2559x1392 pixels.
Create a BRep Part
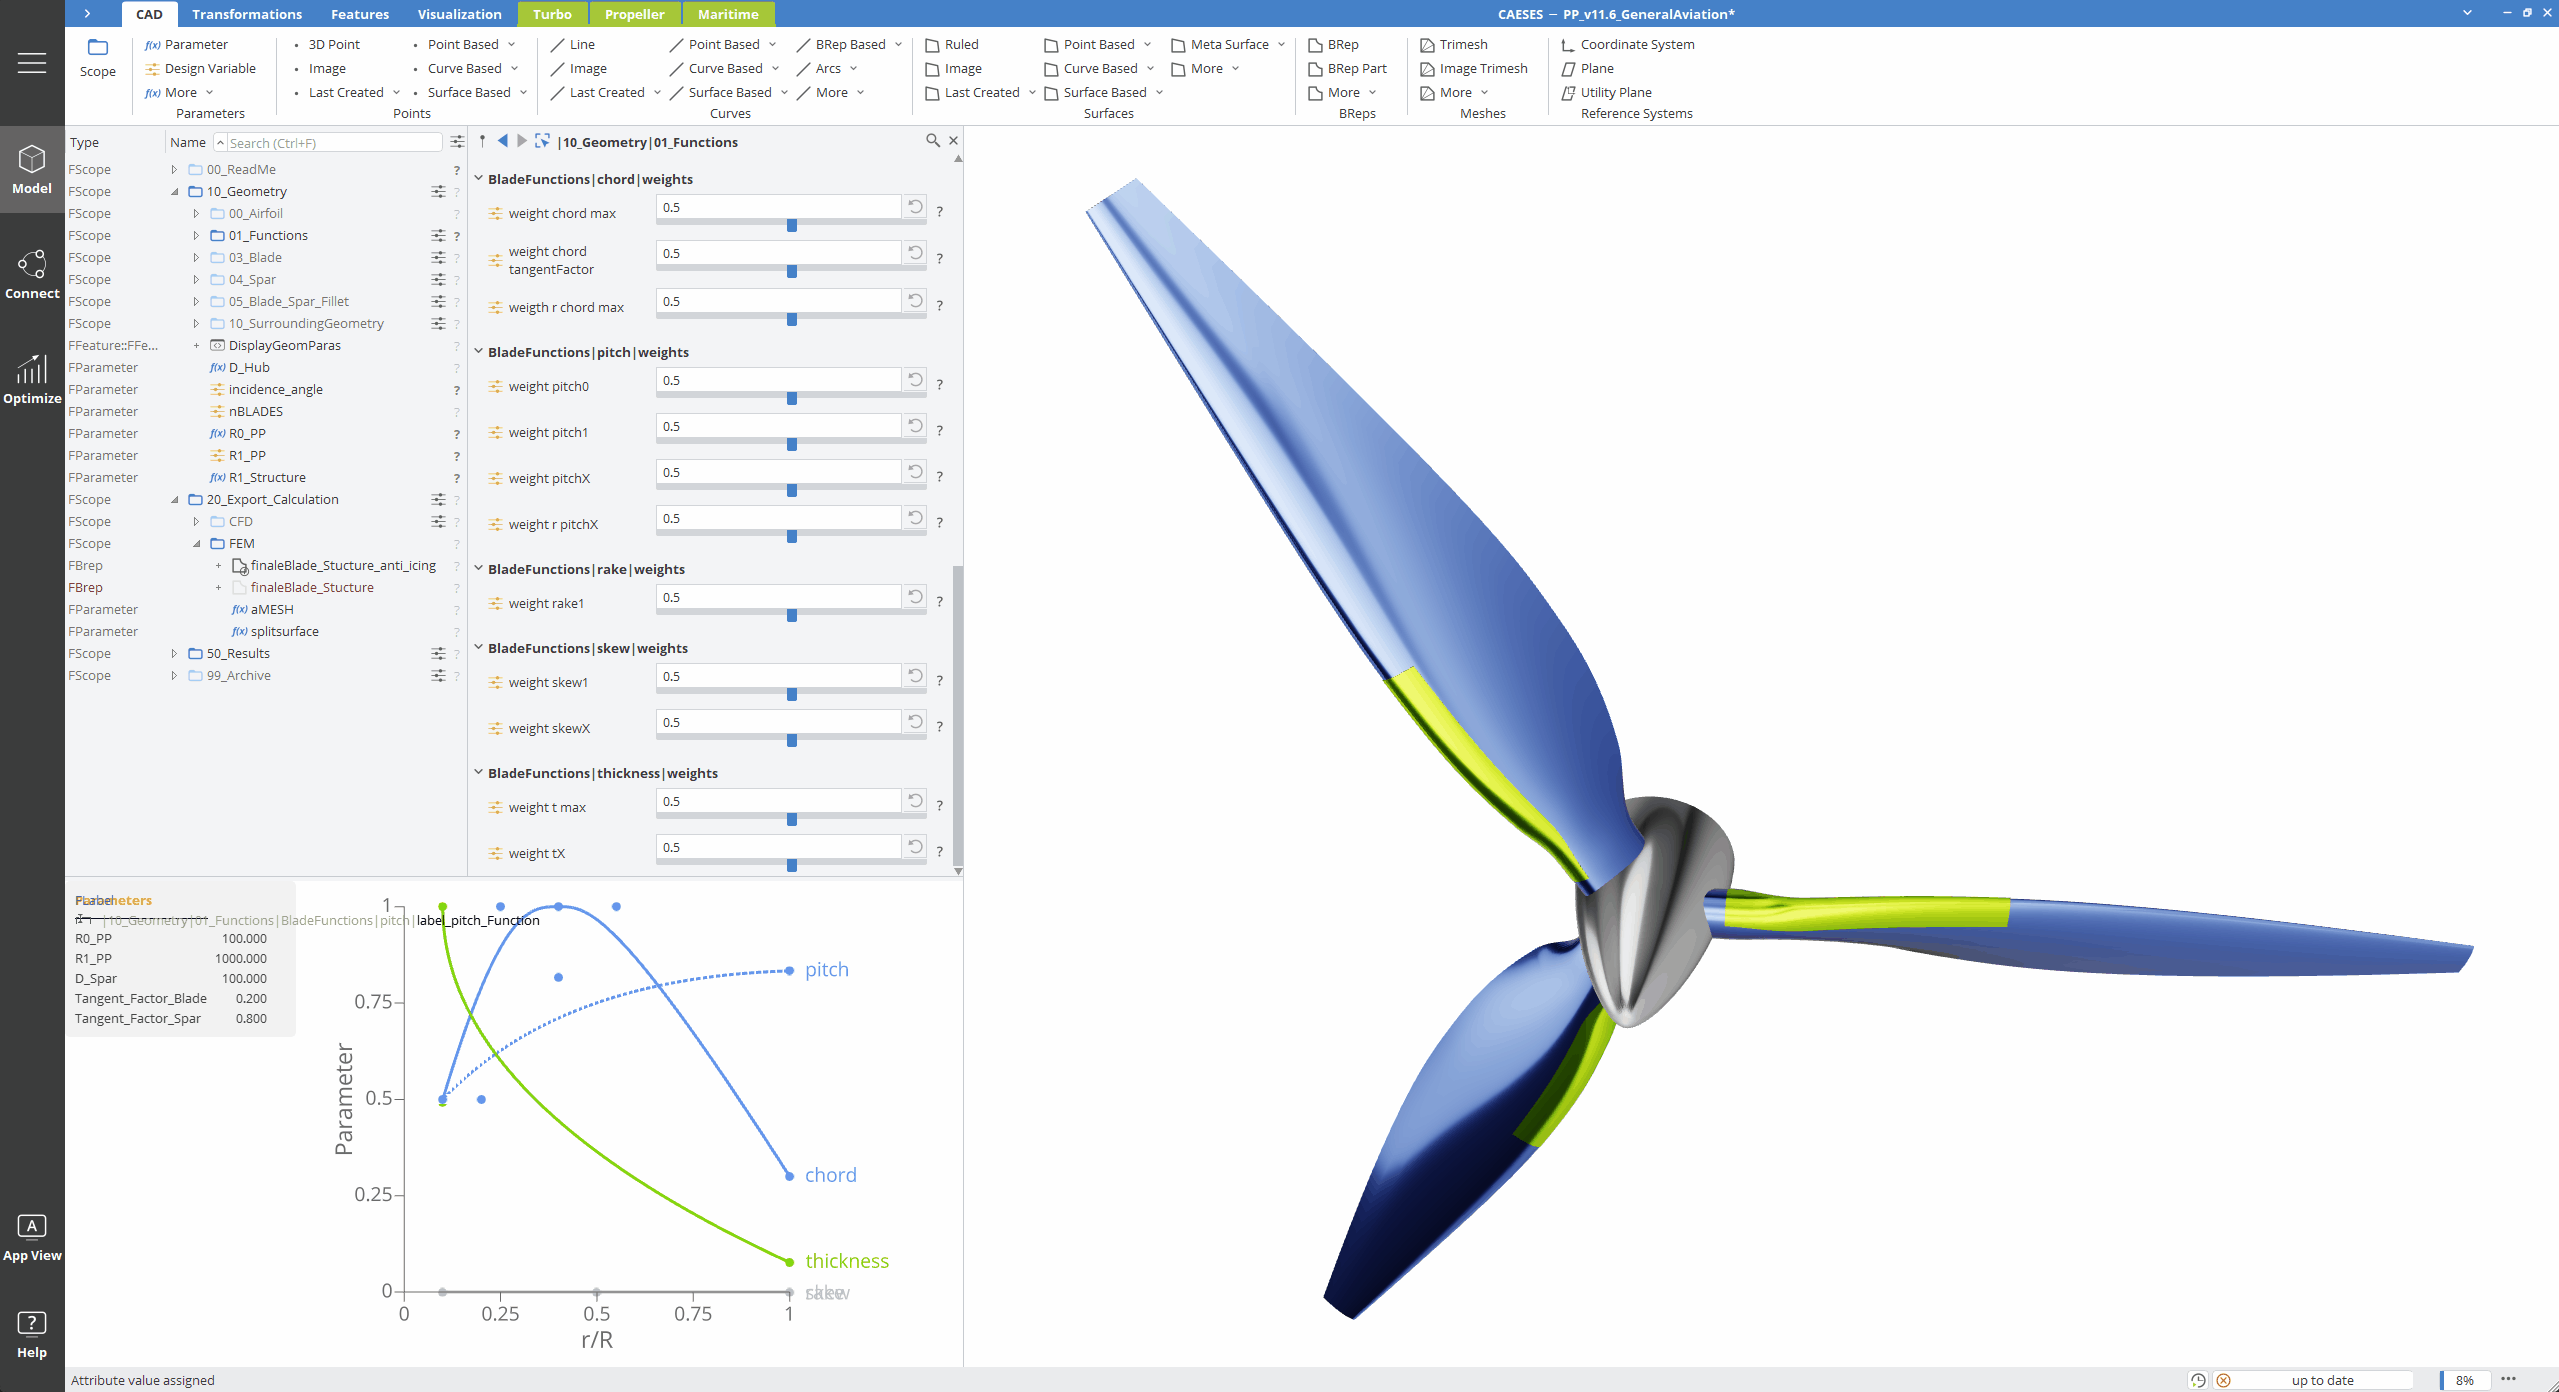point(1348,68)
